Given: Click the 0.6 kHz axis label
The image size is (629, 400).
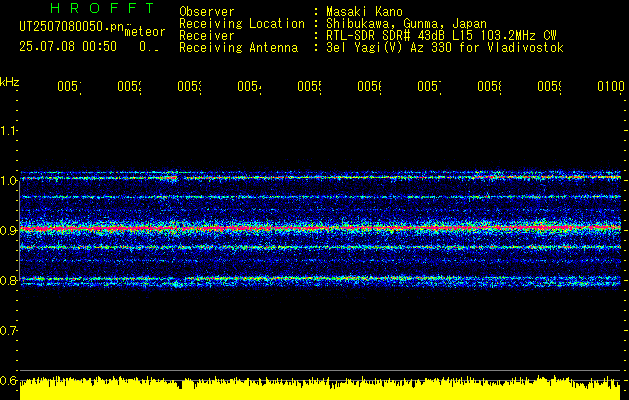Looking at the screenshot, I should coord(8,380).
